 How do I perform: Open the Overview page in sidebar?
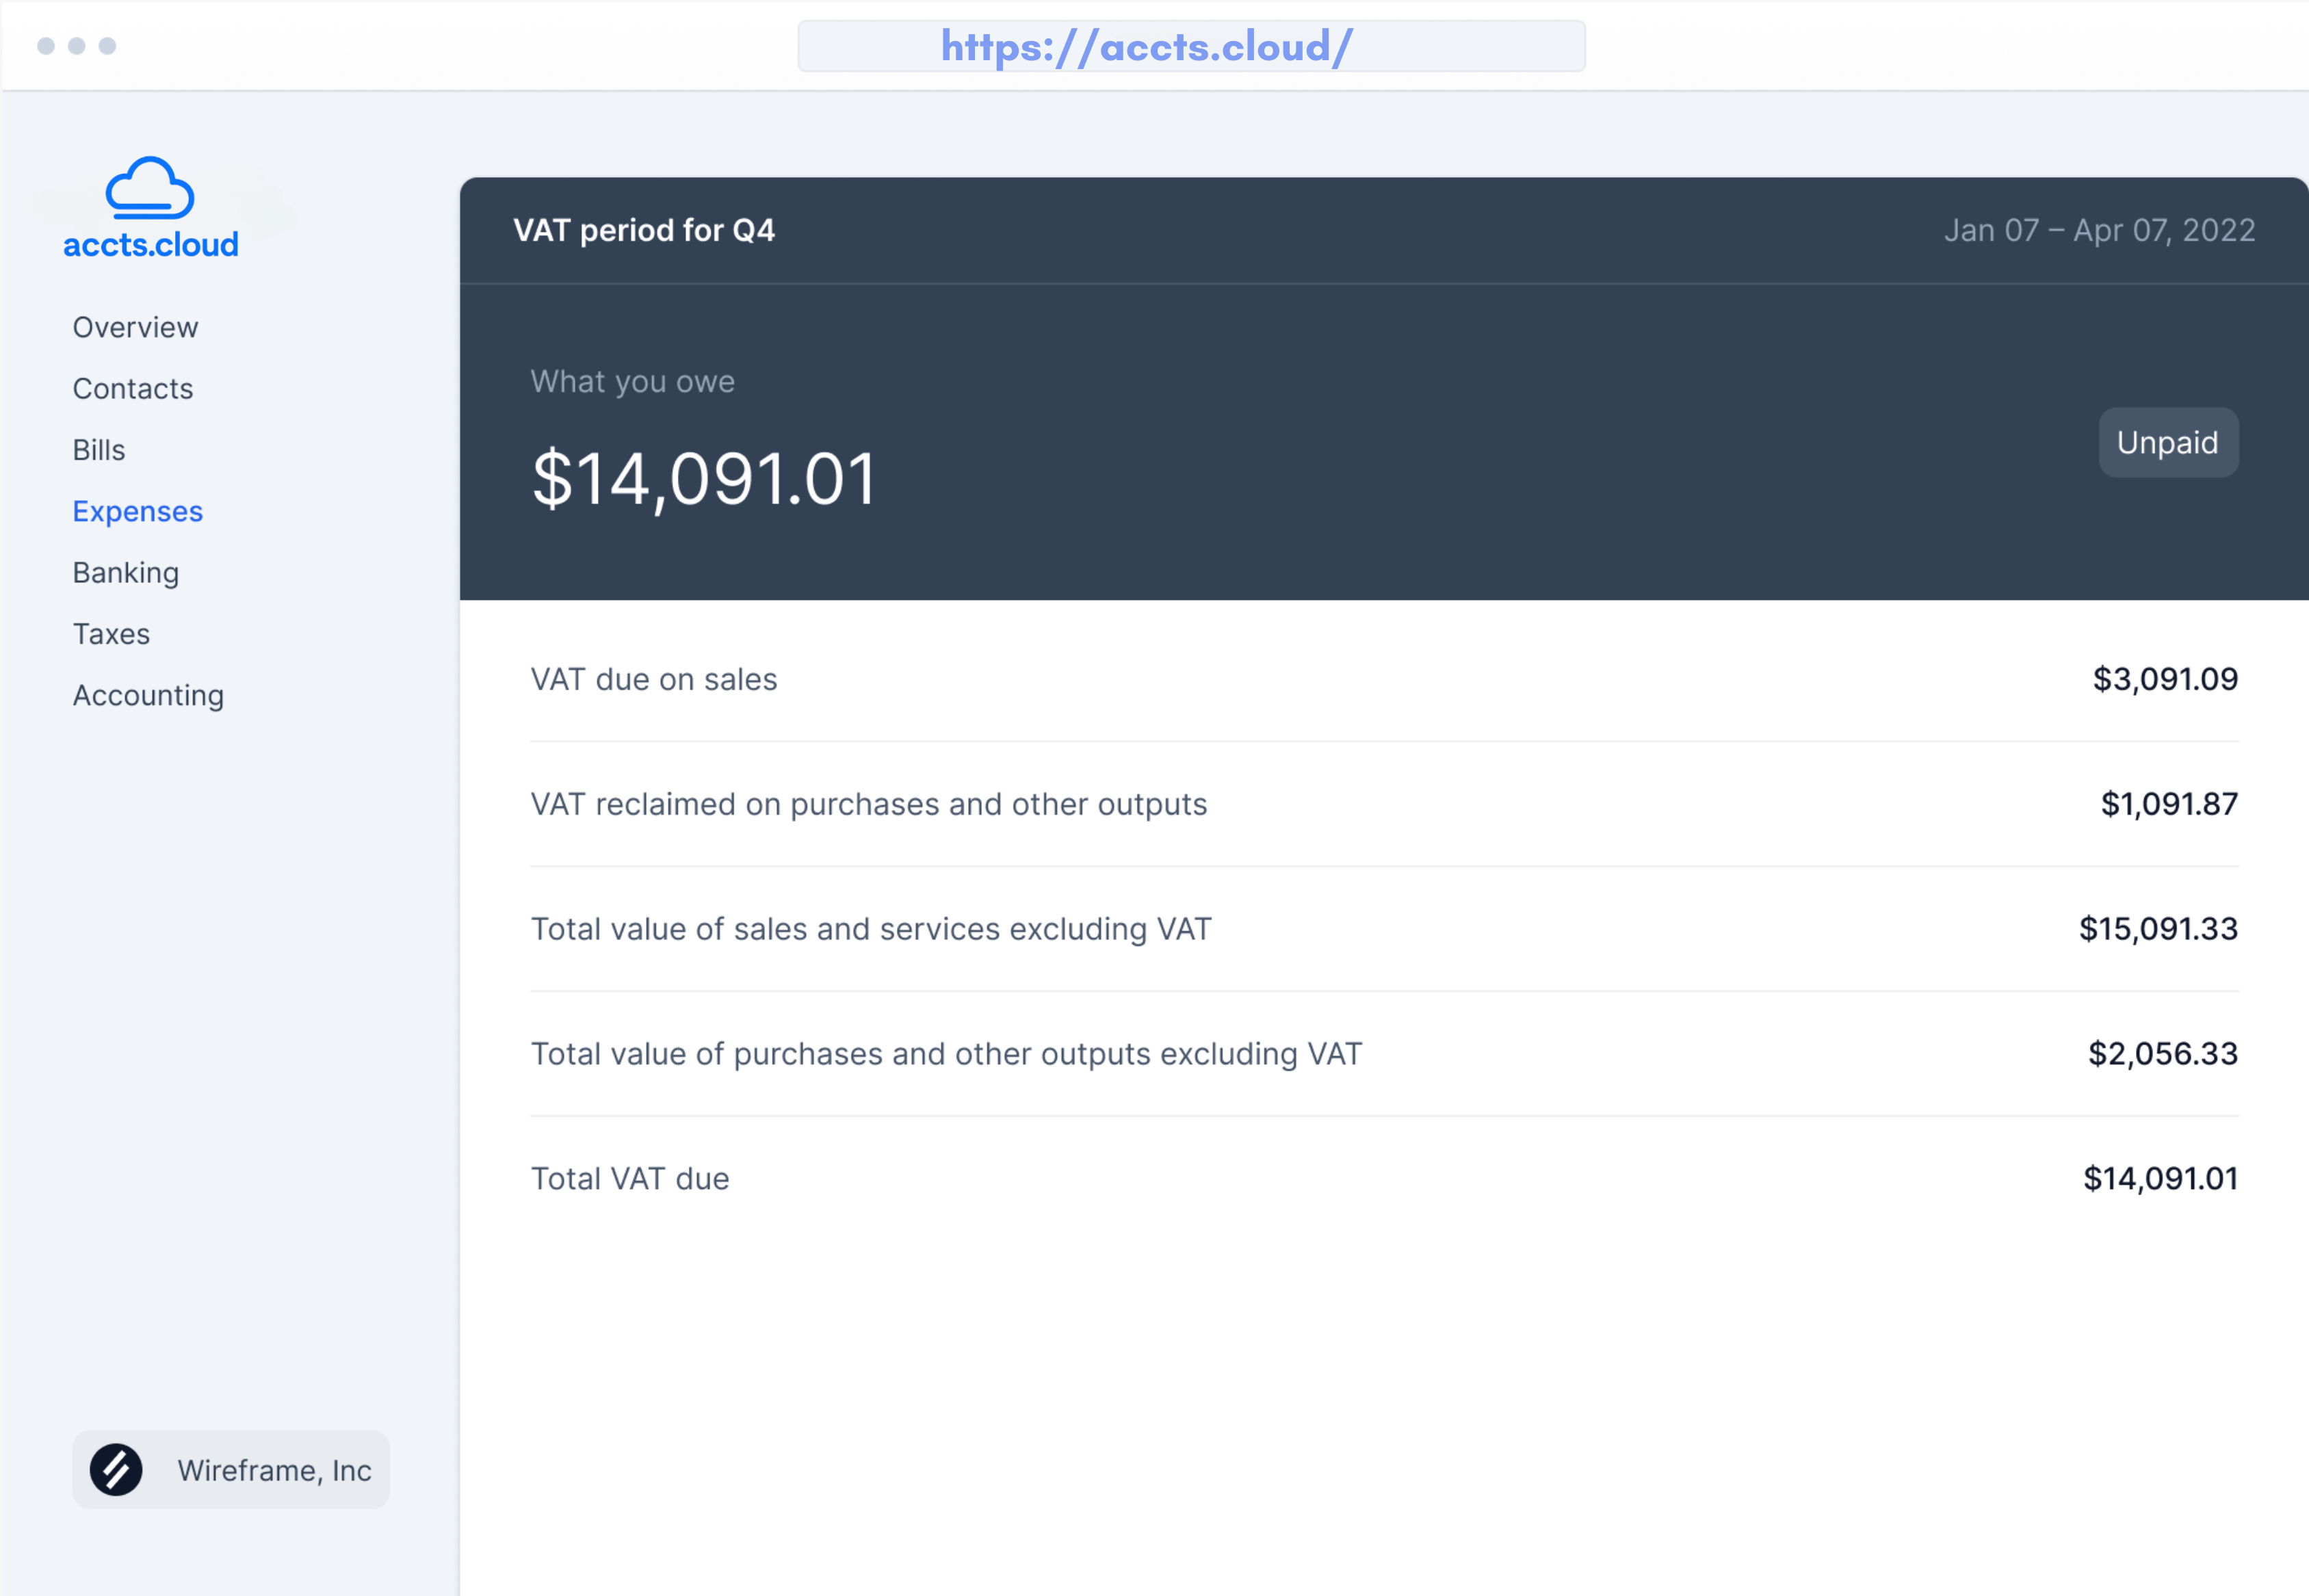coord(135,327)
